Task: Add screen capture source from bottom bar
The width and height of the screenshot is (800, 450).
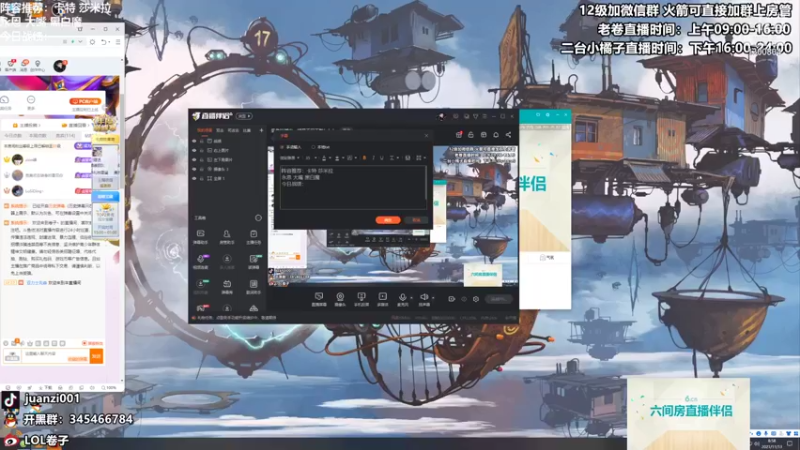Action: pyautogui.click(x=361, y=299)
